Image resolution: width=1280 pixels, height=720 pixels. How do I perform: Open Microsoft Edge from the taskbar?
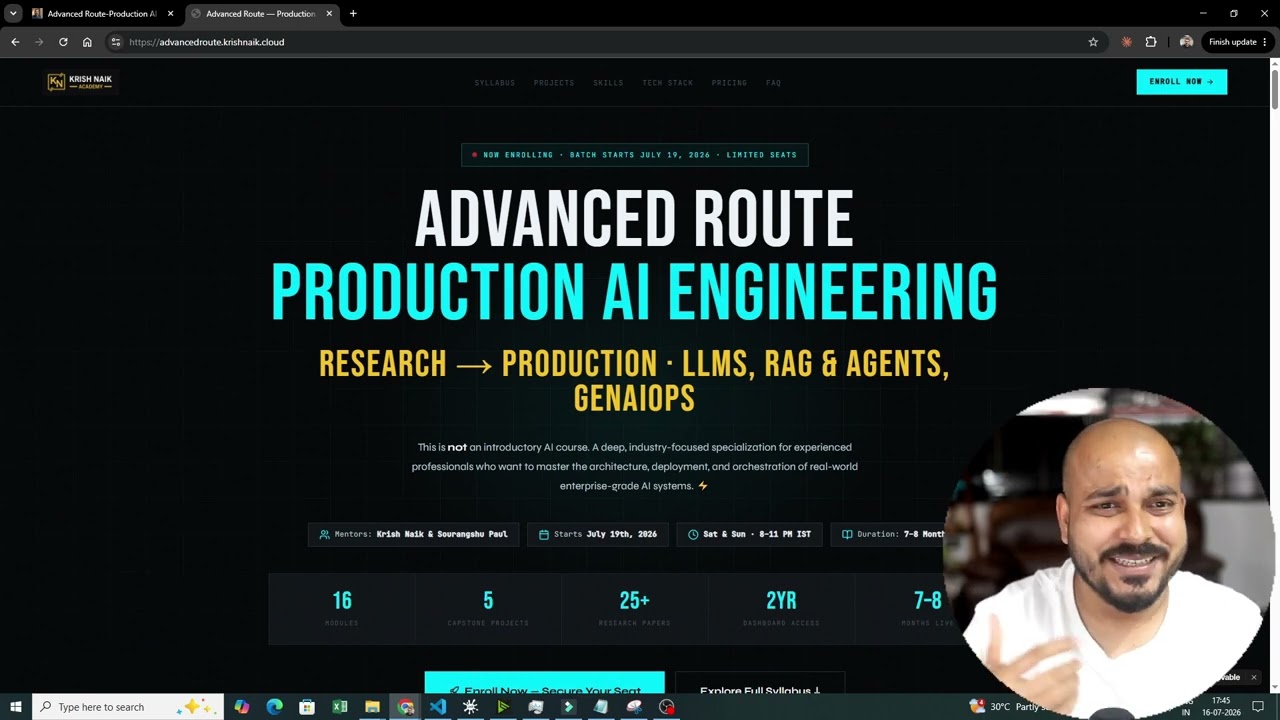[x=274, y=707]
